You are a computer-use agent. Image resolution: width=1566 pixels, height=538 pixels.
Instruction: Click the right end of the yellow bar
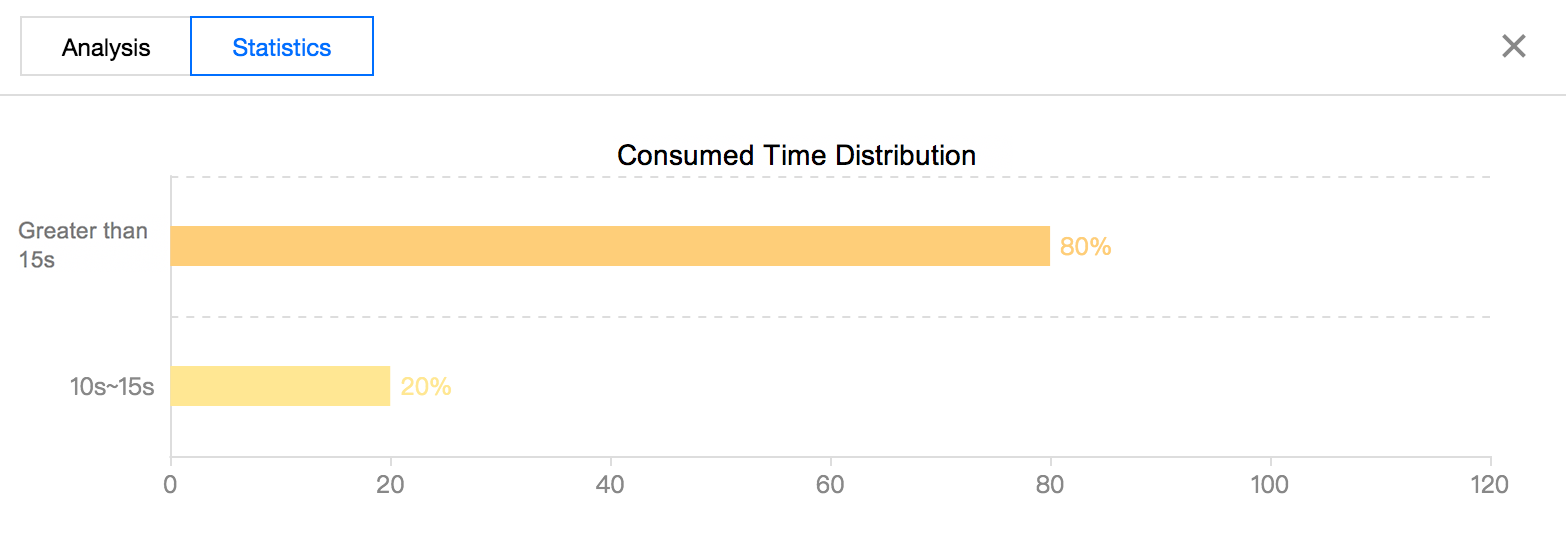[385, 386]
